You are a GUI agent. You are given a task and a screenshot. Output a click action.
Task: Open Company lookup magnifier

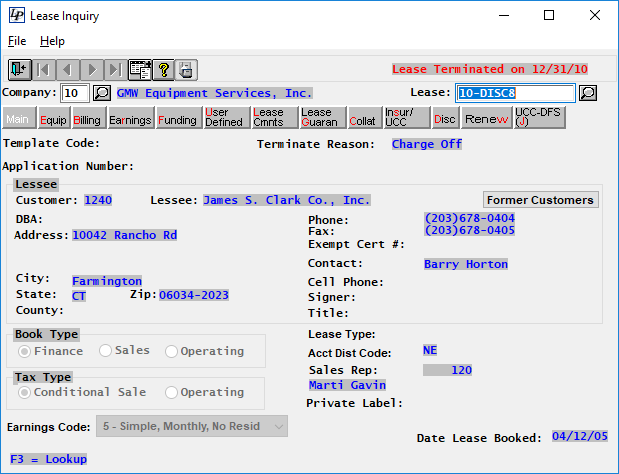point(102,93)
